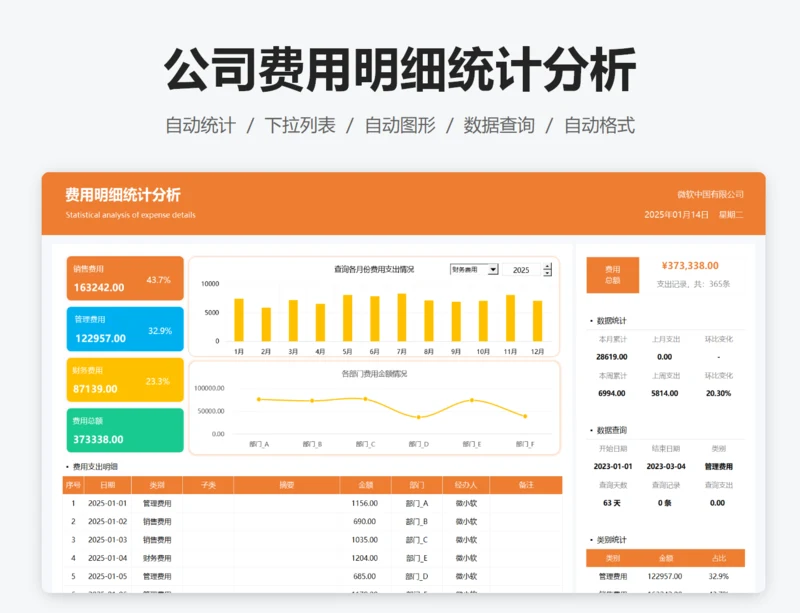The width and height of the screenshot is (800, 613).
Task: Click the orange 费用总额 box in the right panel
Action: pos(612,275)
